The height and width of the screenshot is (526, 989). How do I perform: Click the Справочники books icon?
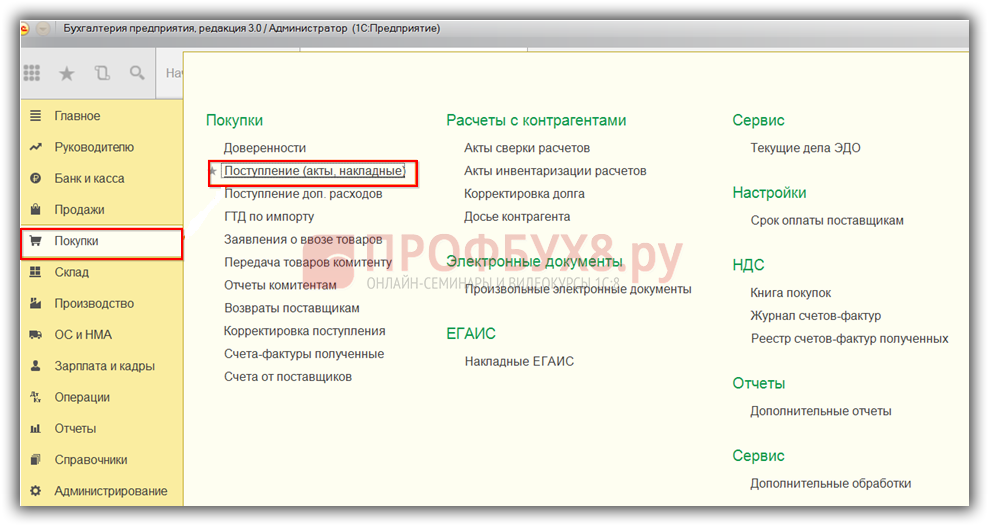pos(36,460)
